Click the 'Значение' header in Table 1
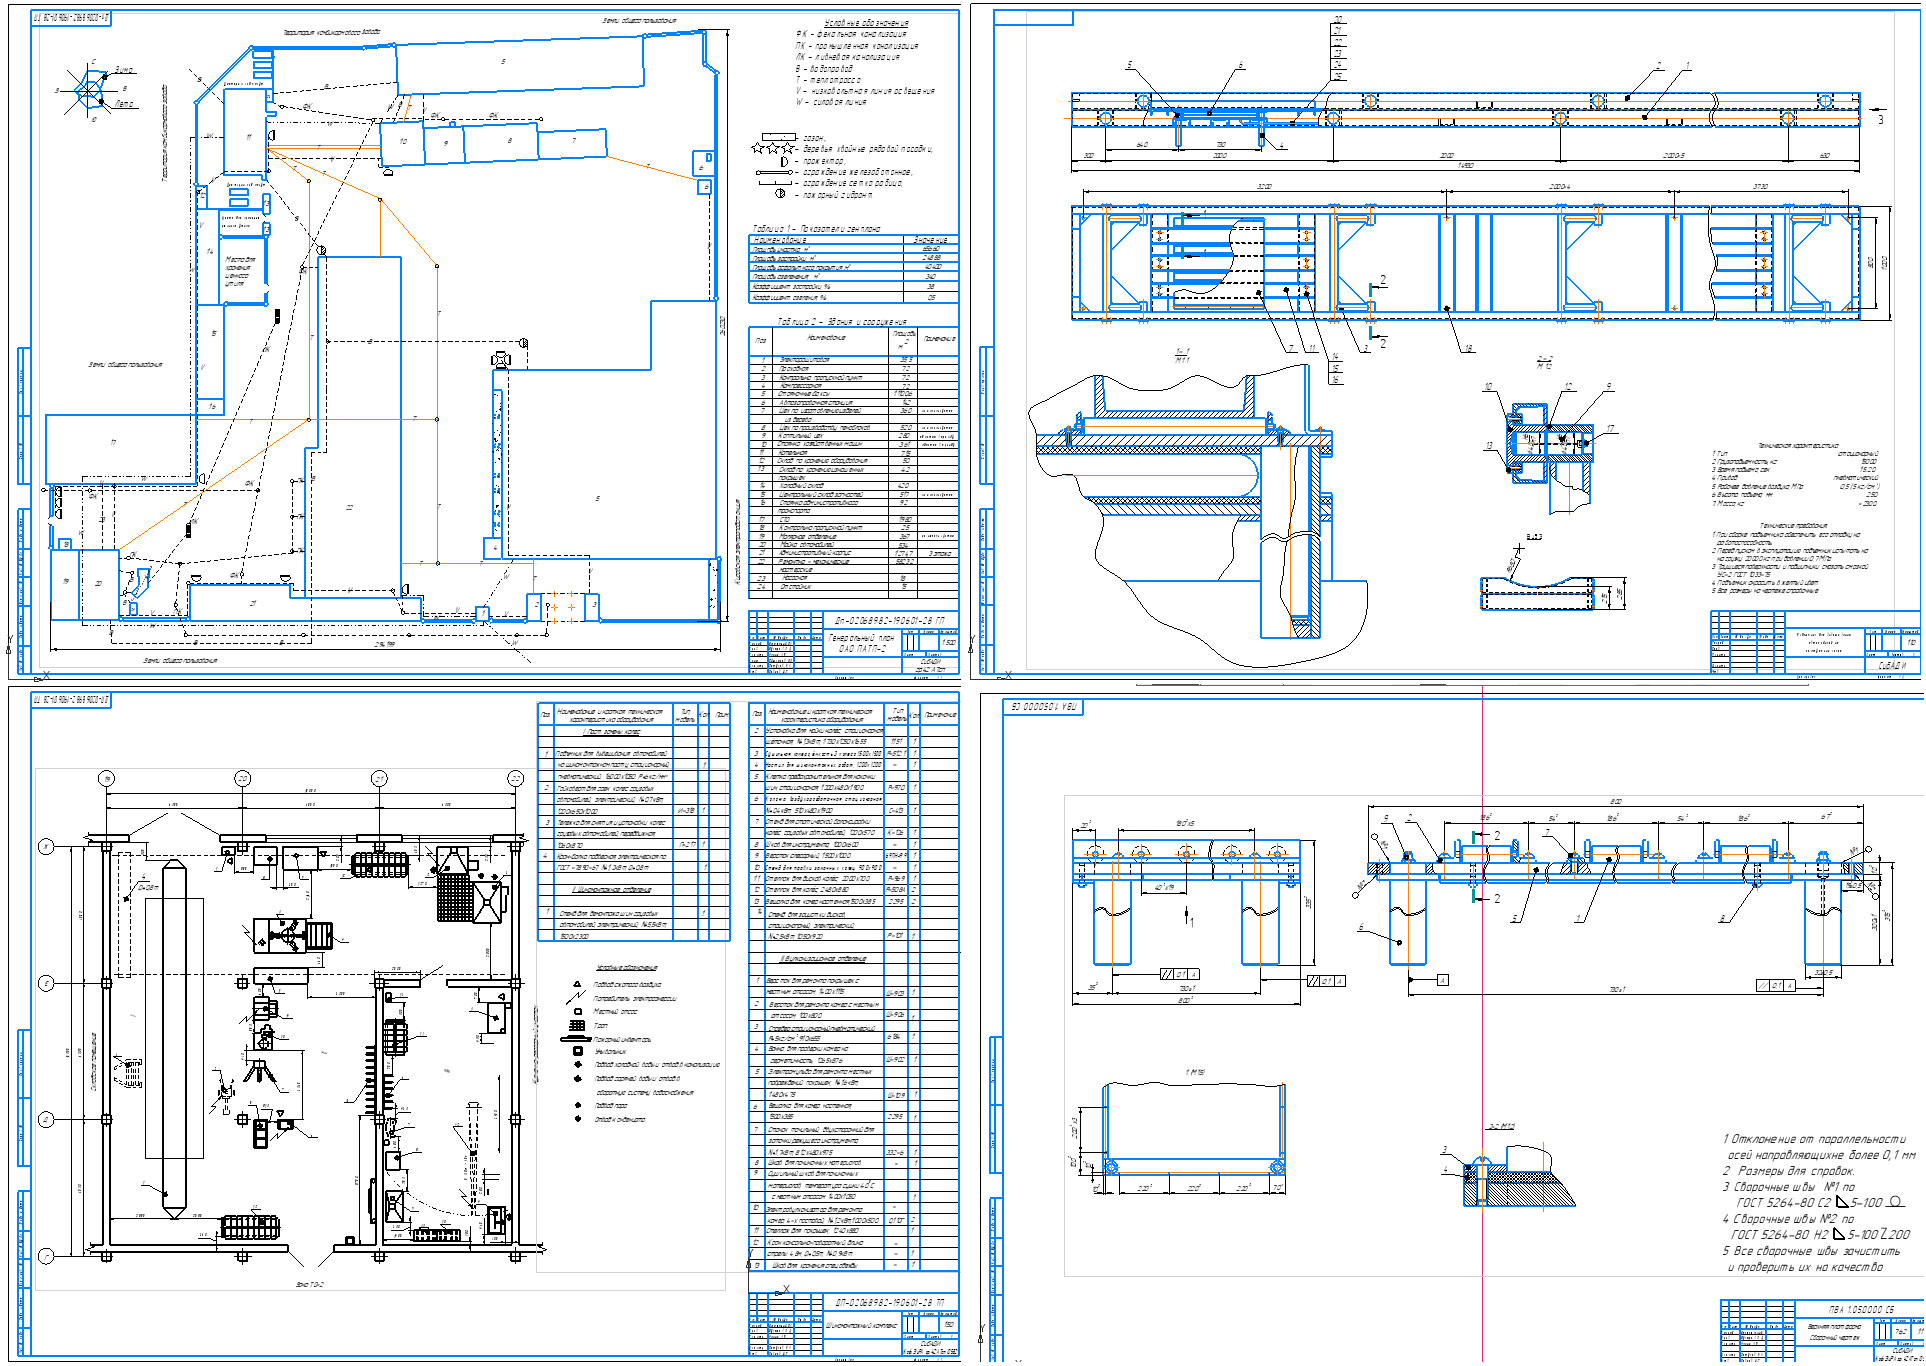Viewport: 1926px width, 1366px height. [930, 240]
